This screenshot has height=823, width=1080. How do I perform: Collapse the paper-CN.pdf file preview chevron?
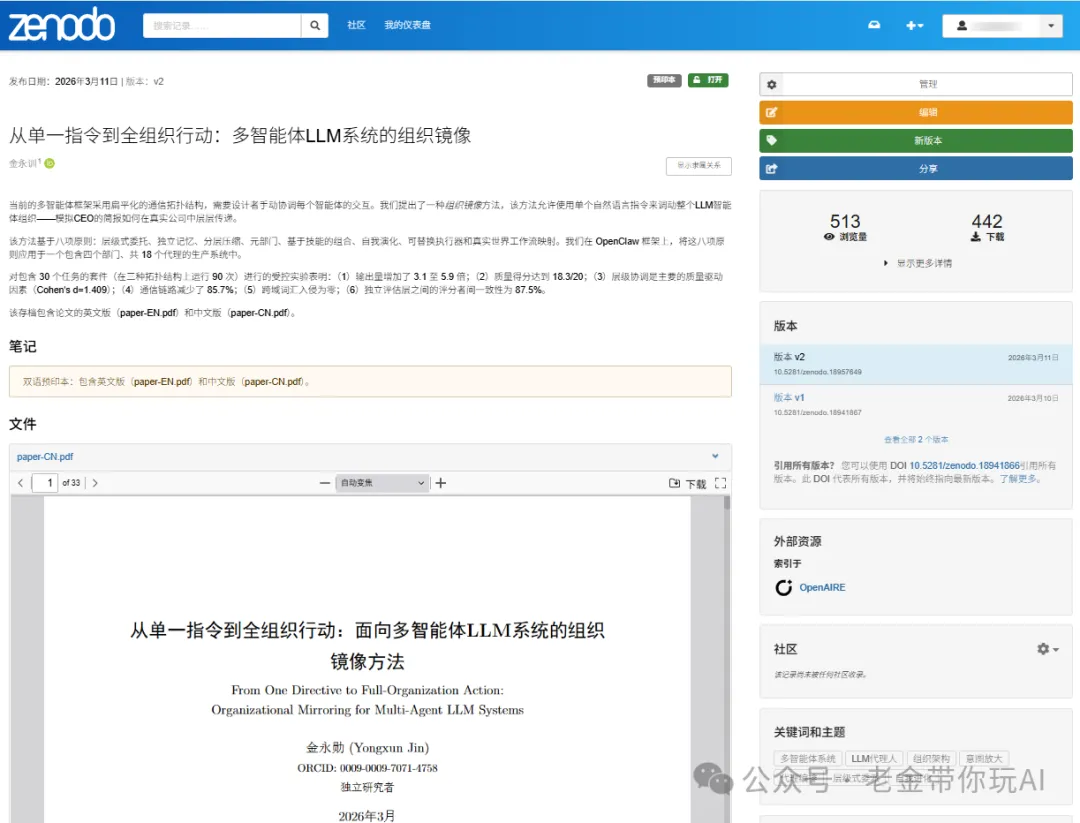[715, 456]
